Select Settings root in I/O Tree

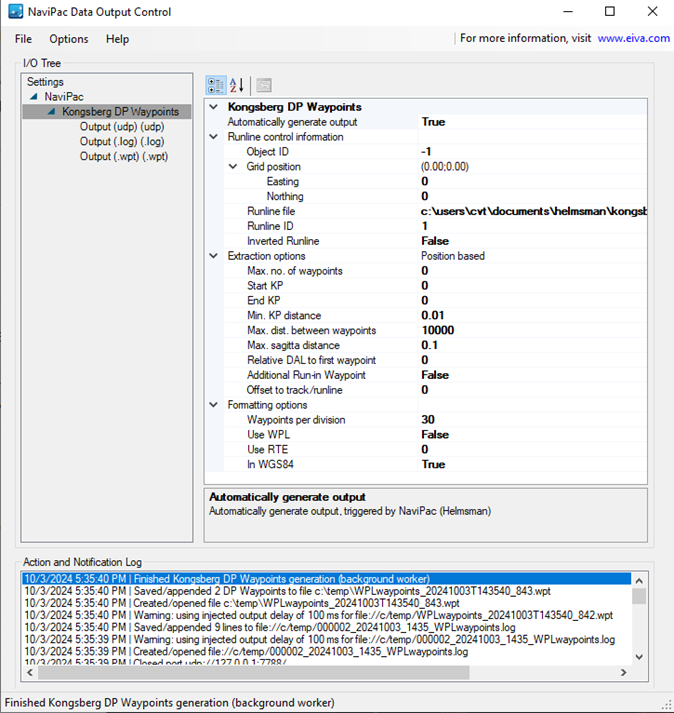pos(45,82)
